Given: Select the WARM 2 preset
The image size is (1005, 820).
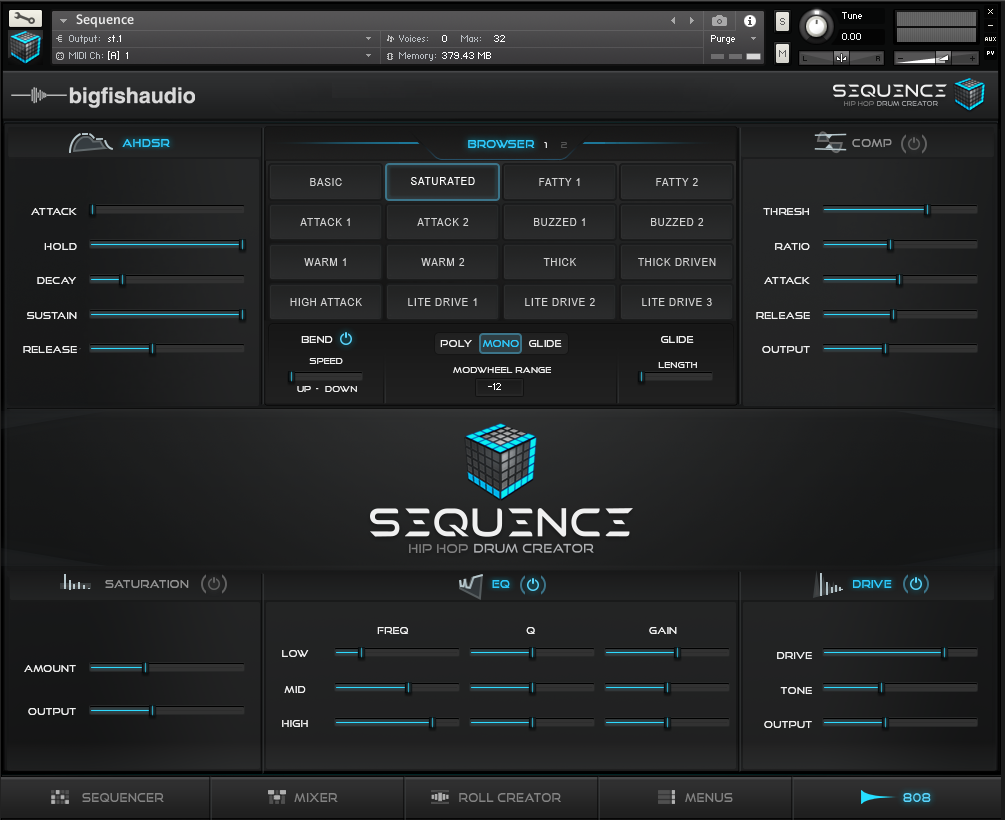Looking at the screenshot, I should (x=442, y=262).
